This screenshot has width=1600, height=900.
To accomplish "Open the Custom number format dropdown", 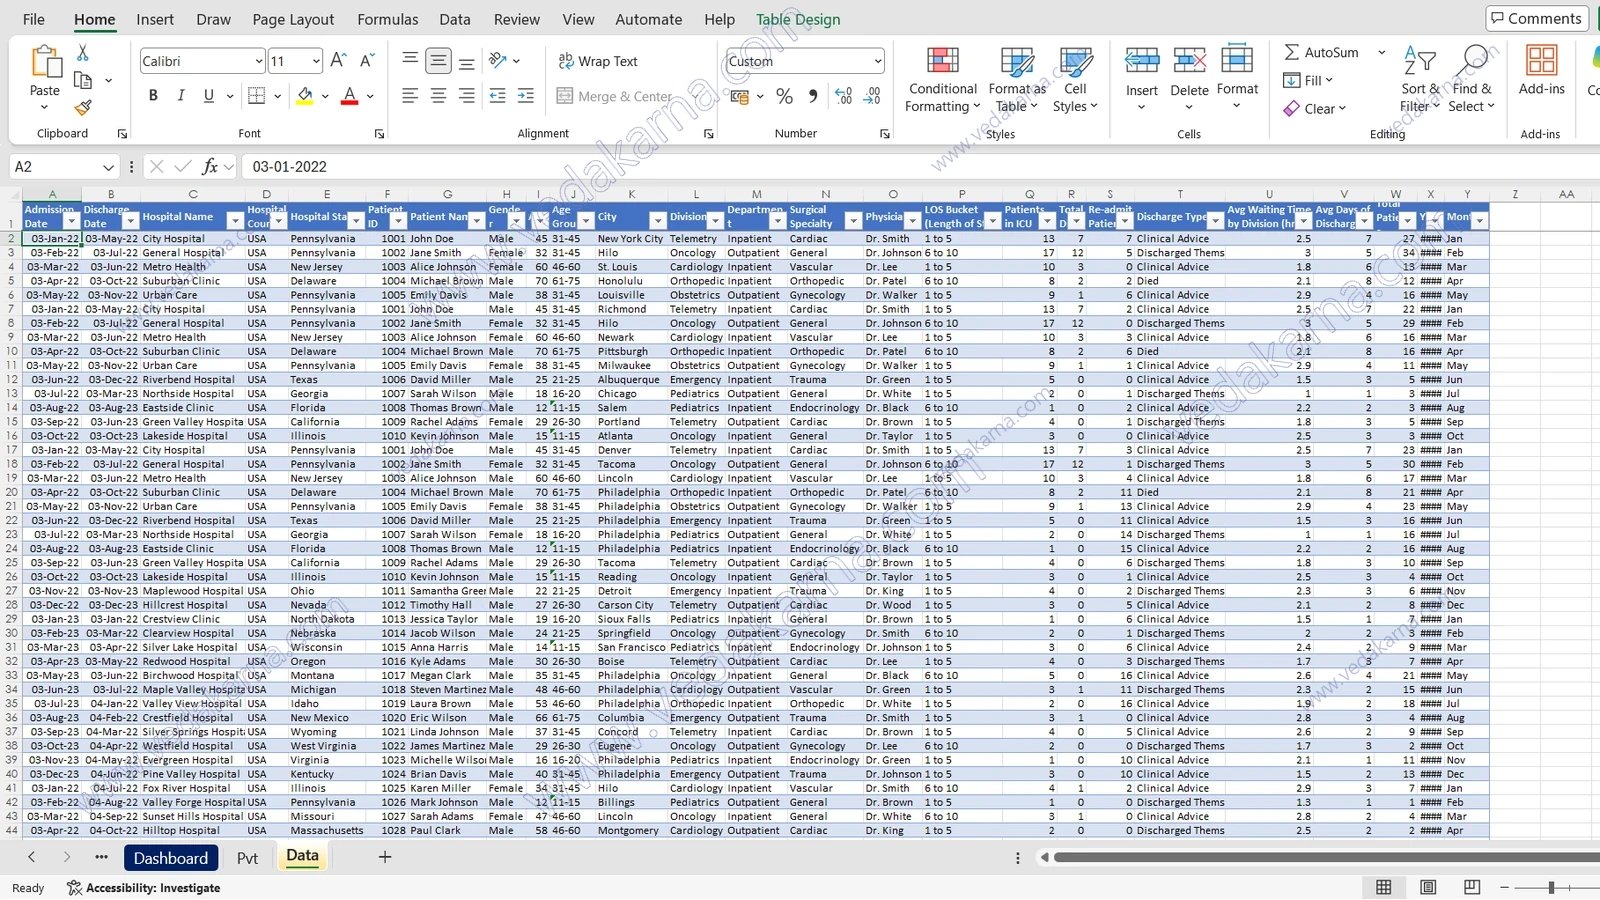I will tap(877, 61).
